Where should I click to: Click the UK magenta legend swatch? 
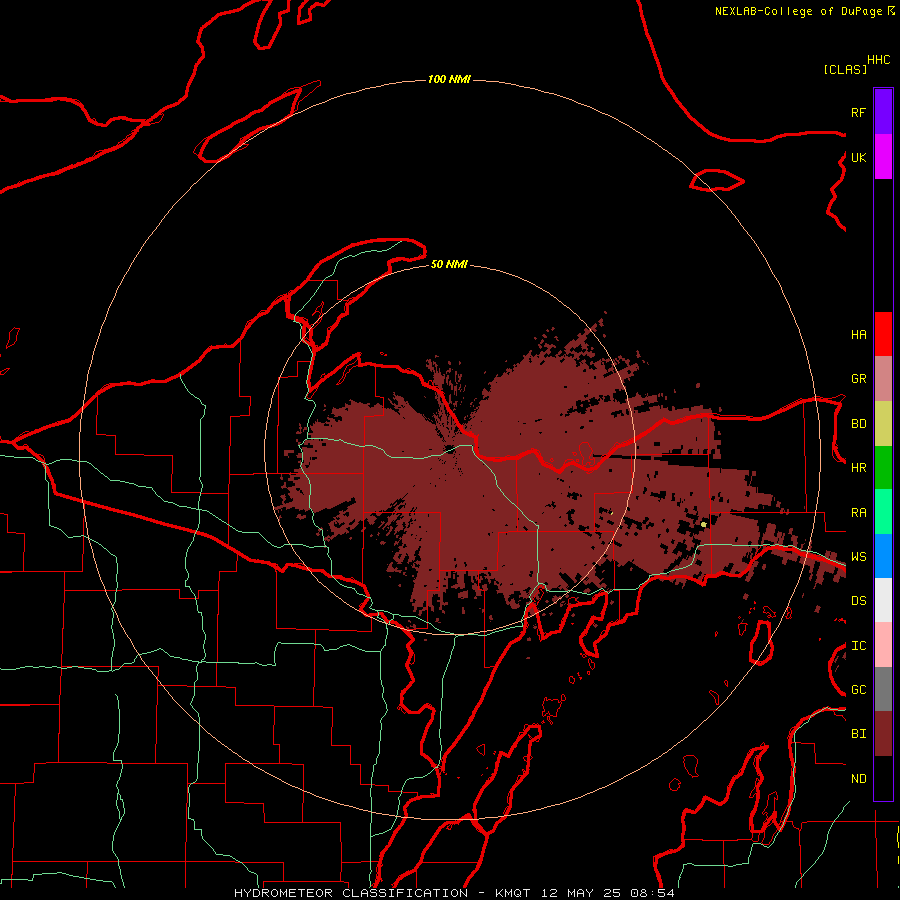(883, 157)
